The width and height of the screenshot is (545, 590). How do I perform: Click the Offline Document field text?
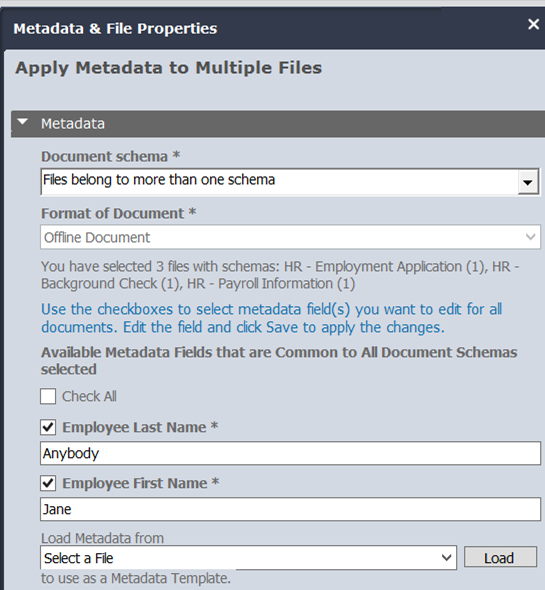point(97,237)
